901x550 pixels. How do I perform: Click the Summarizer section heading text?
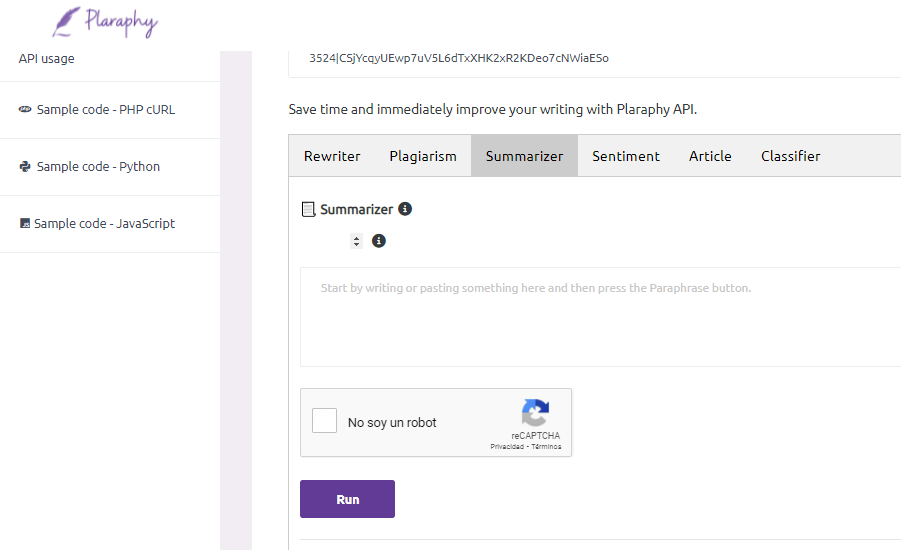tap(356, 210)
